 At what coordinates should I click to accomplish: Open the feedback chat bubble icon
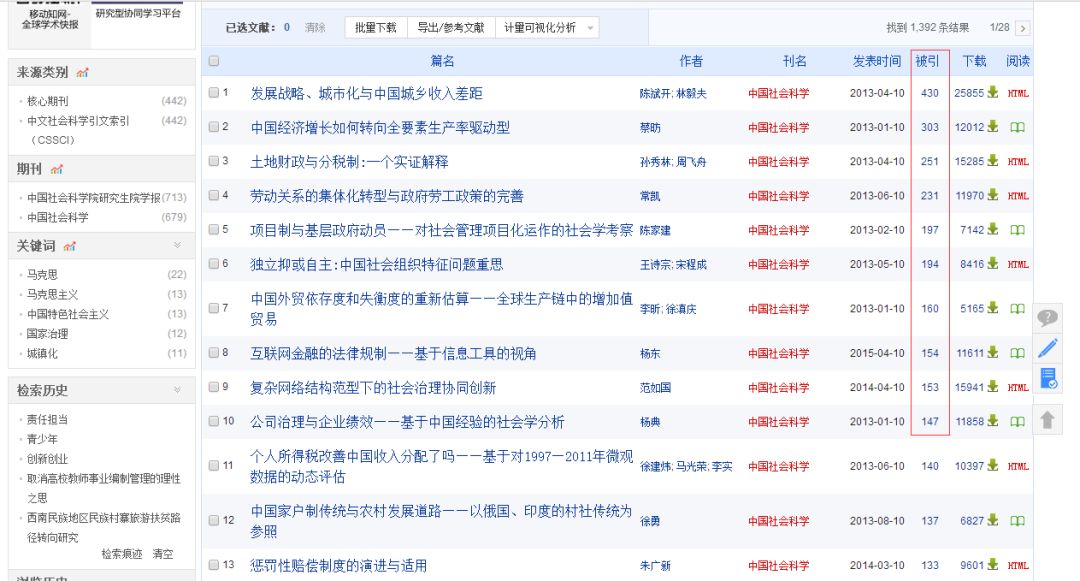(1048, 317)
